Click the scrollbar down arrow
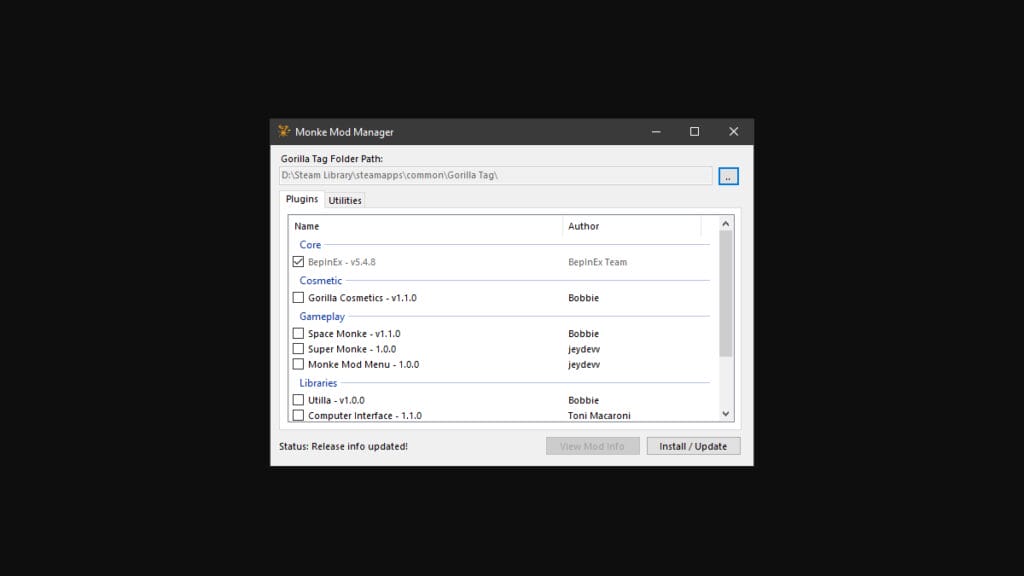Image resolution: width=1024 pixels, height=576 pixels. pyautogui.click(x=725, y=413)
